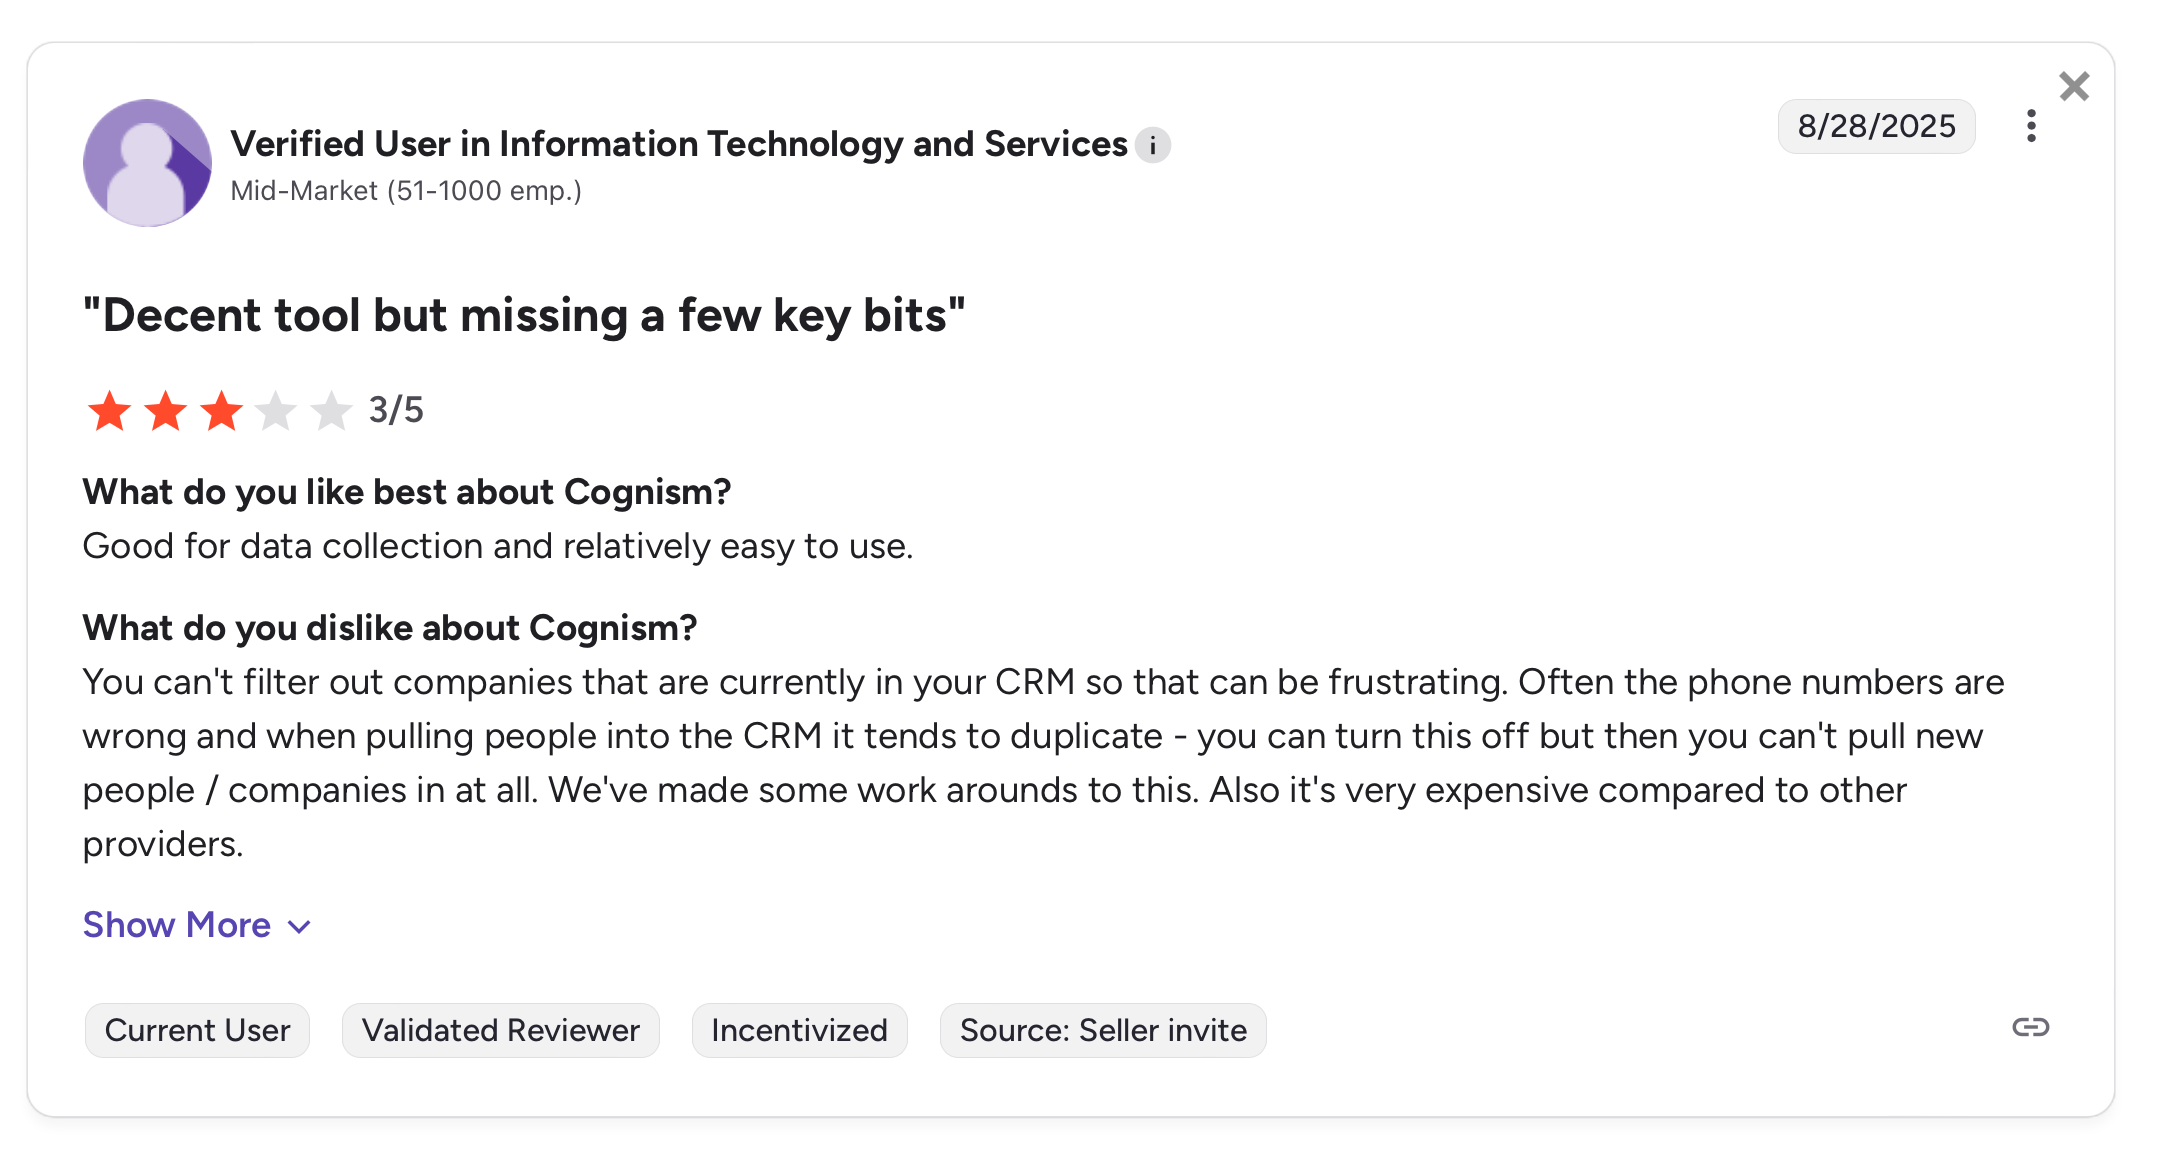Viewport: 2166px width, 1160px height.
Task: Close the review card with the X
Action: tap(2074, 87)
